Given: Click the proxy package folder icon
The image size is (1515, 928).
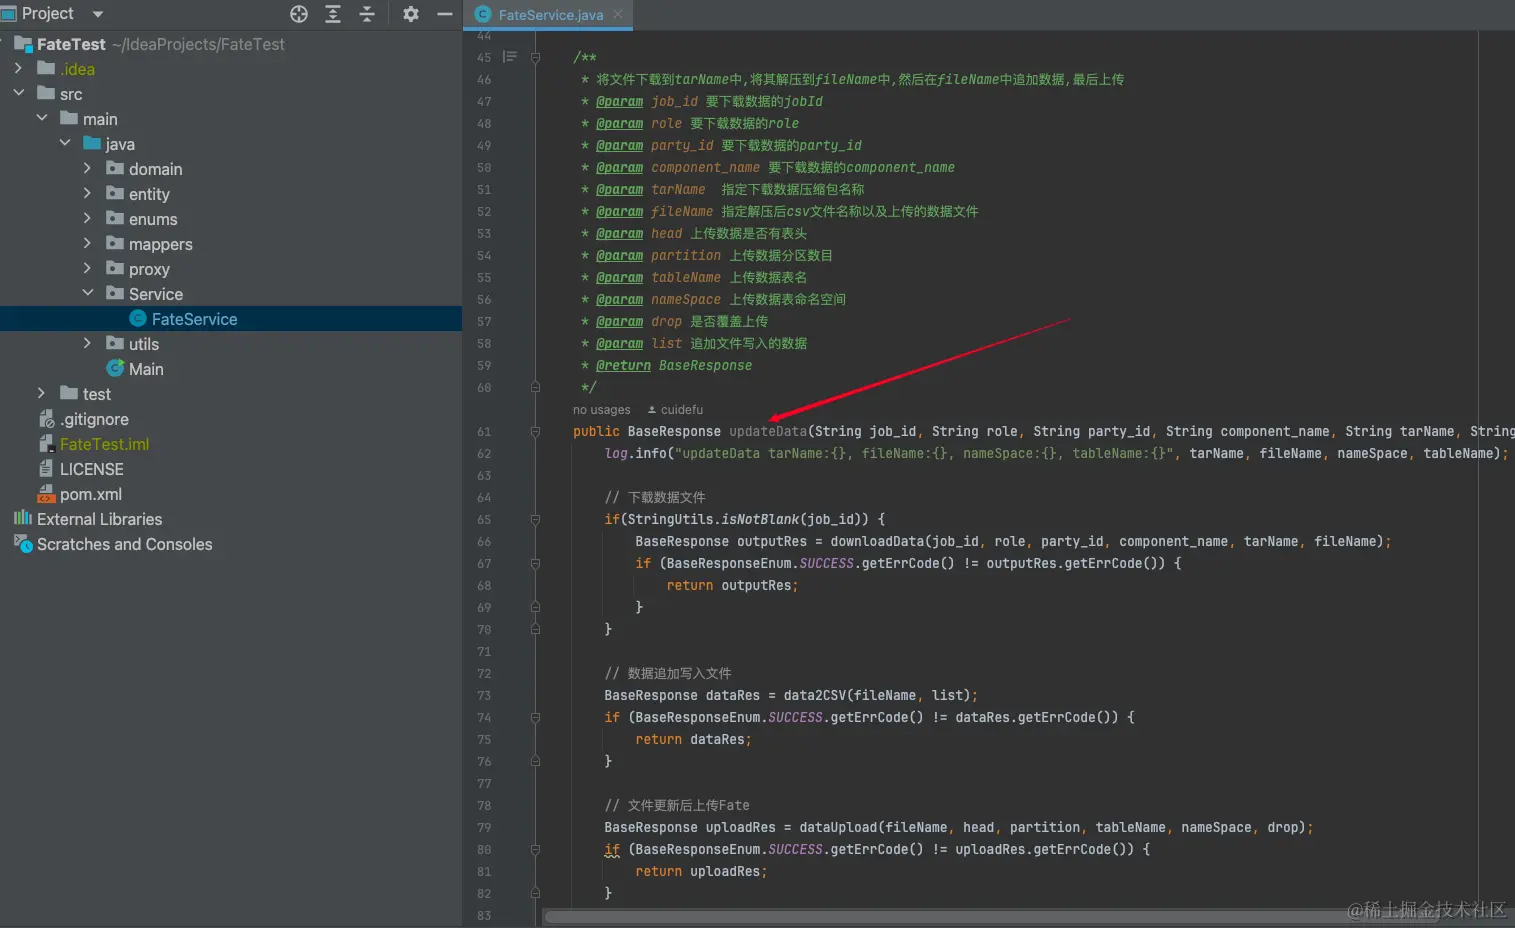Looking at the screenshot, I should pos(115,268).
